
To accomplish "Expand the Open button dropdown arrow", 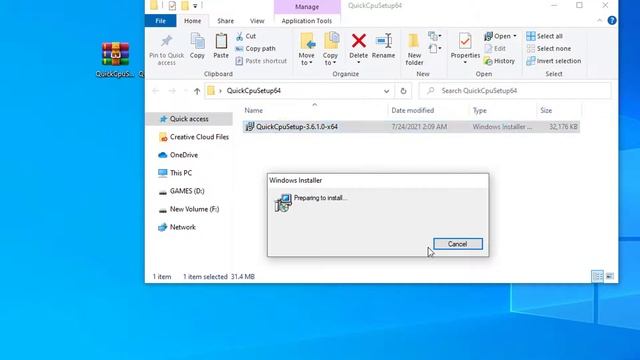I will [515, 36].
